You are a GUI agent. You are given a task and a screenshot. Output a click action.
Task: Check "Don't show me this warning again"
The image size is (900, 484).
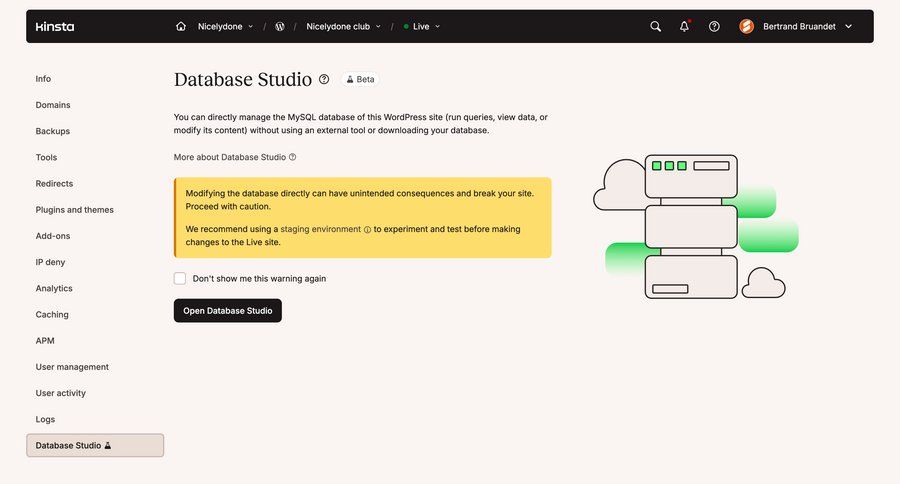coord(180,279)
